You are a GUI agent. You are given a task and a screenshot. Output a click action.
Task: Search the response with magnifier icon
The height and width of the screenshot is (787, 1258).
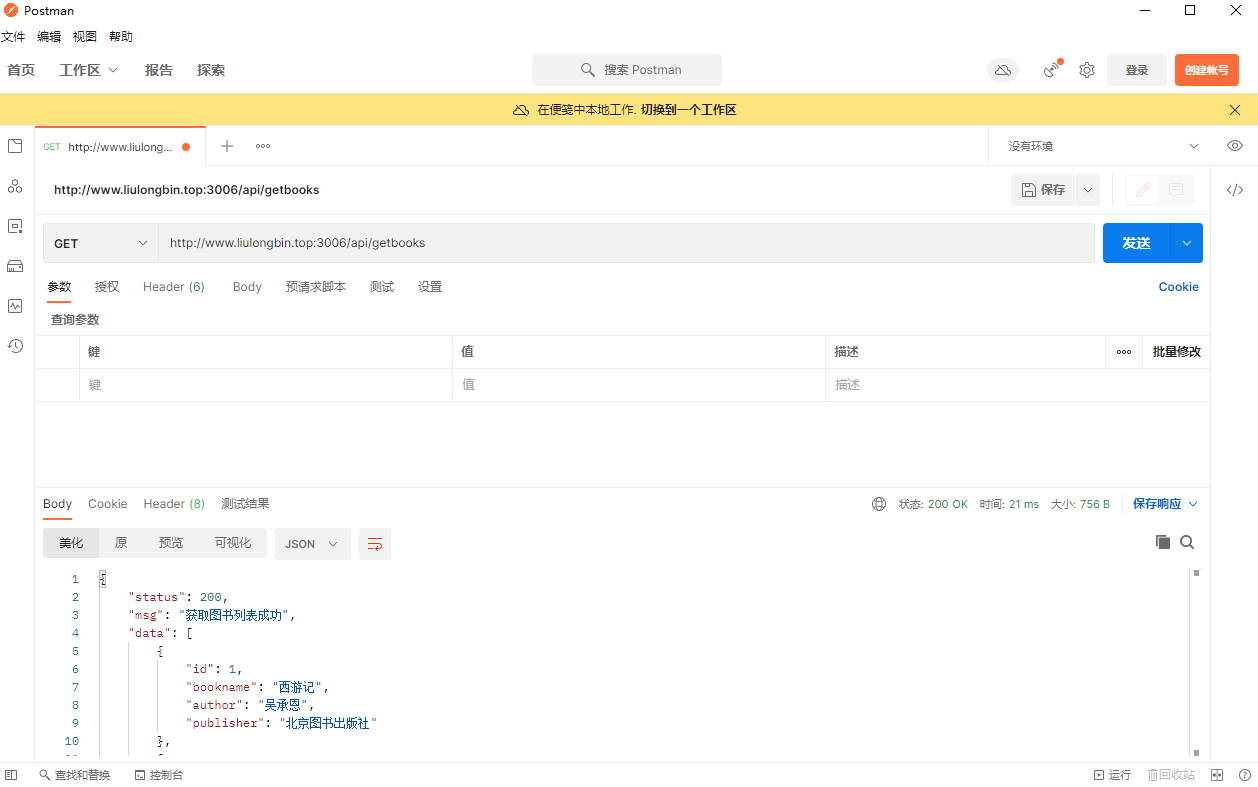pyautogui.click(x=1187, y=542)
